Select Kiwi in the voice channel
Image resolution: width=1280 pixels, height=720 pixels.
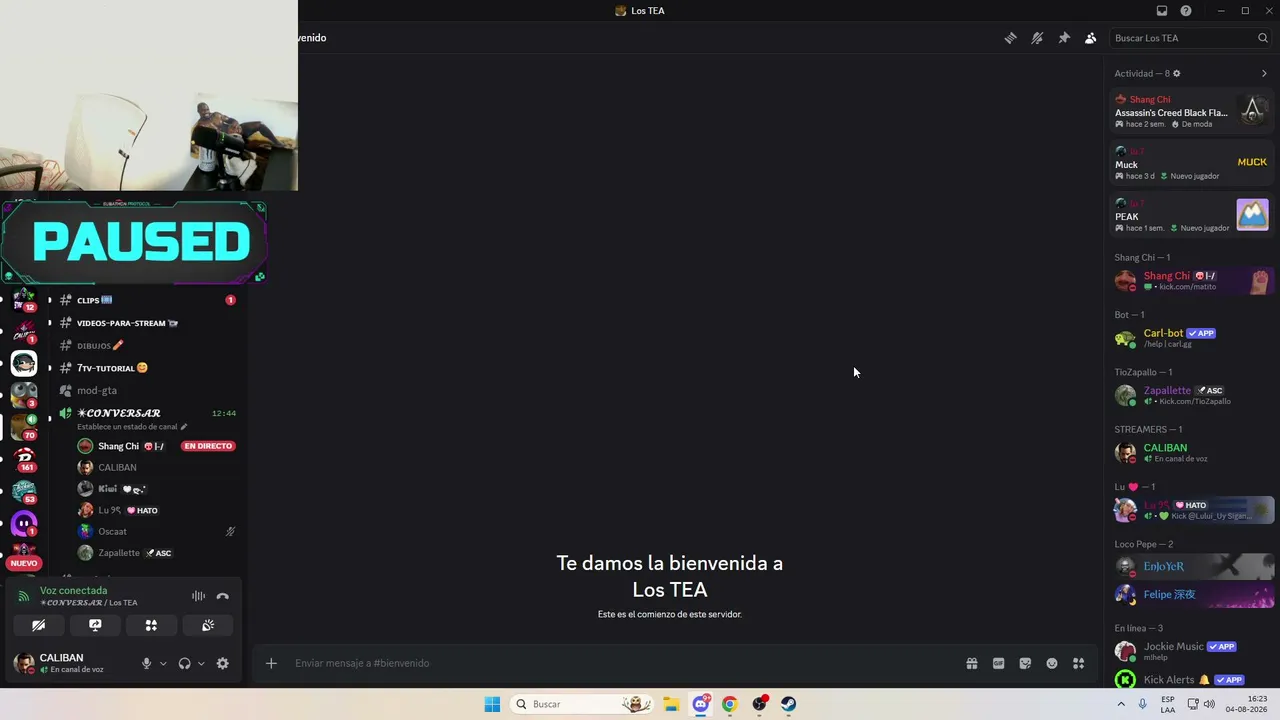point(155,489)
